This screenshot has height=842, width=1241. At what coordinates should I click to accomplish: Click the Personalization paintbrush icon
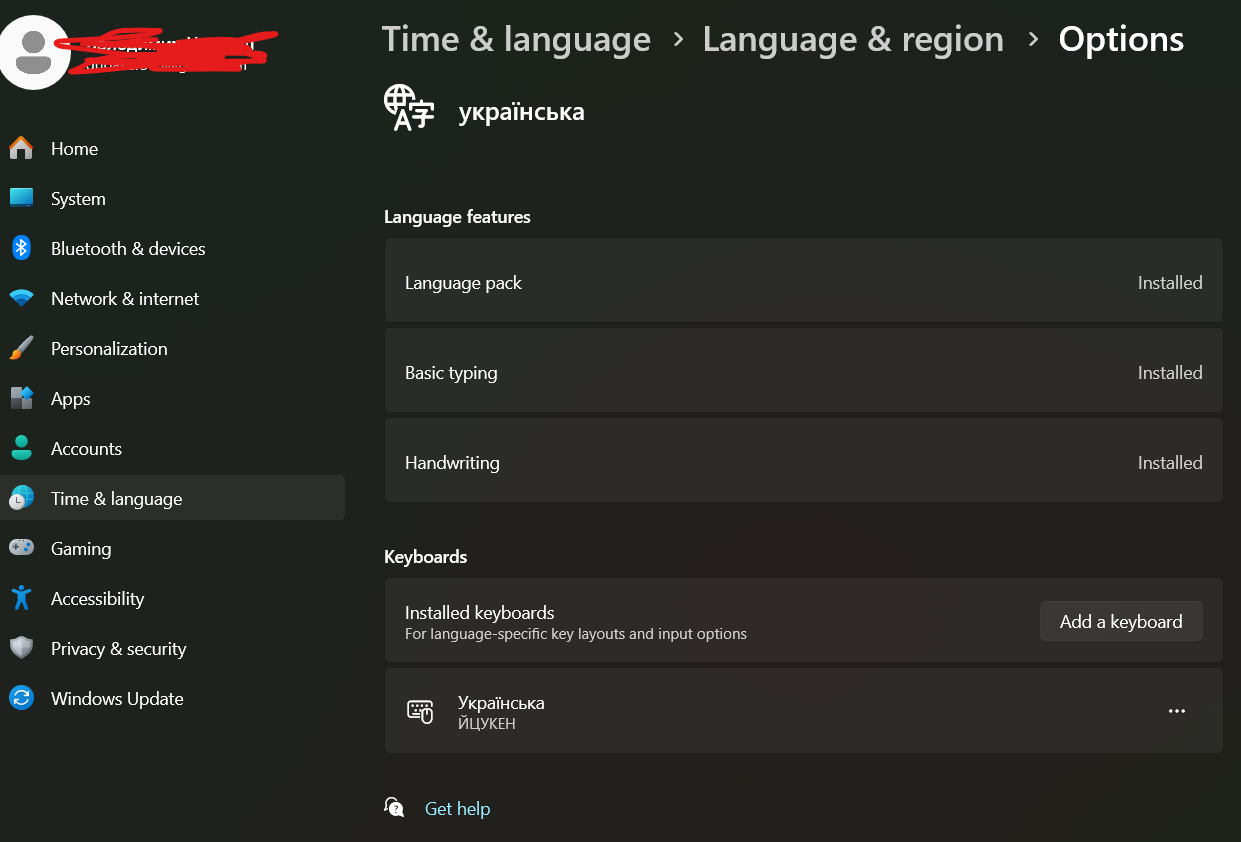pyautogui.click(x=21, y=348)
